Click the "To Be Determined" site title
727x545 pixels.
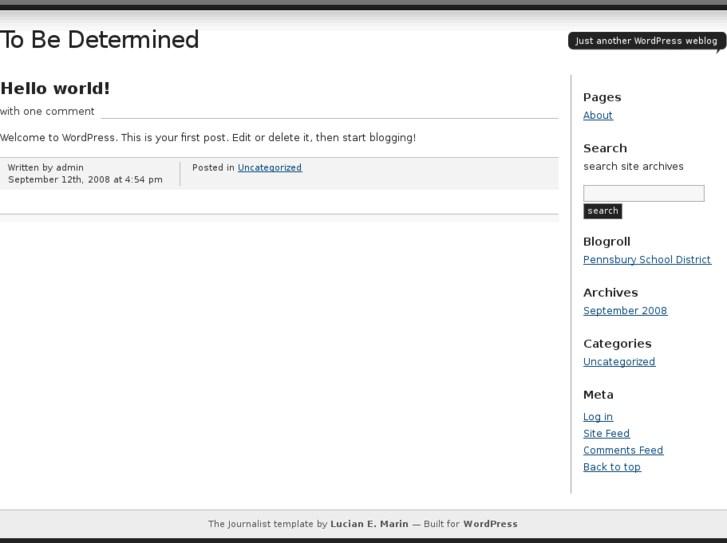click(x=100, y=40)
